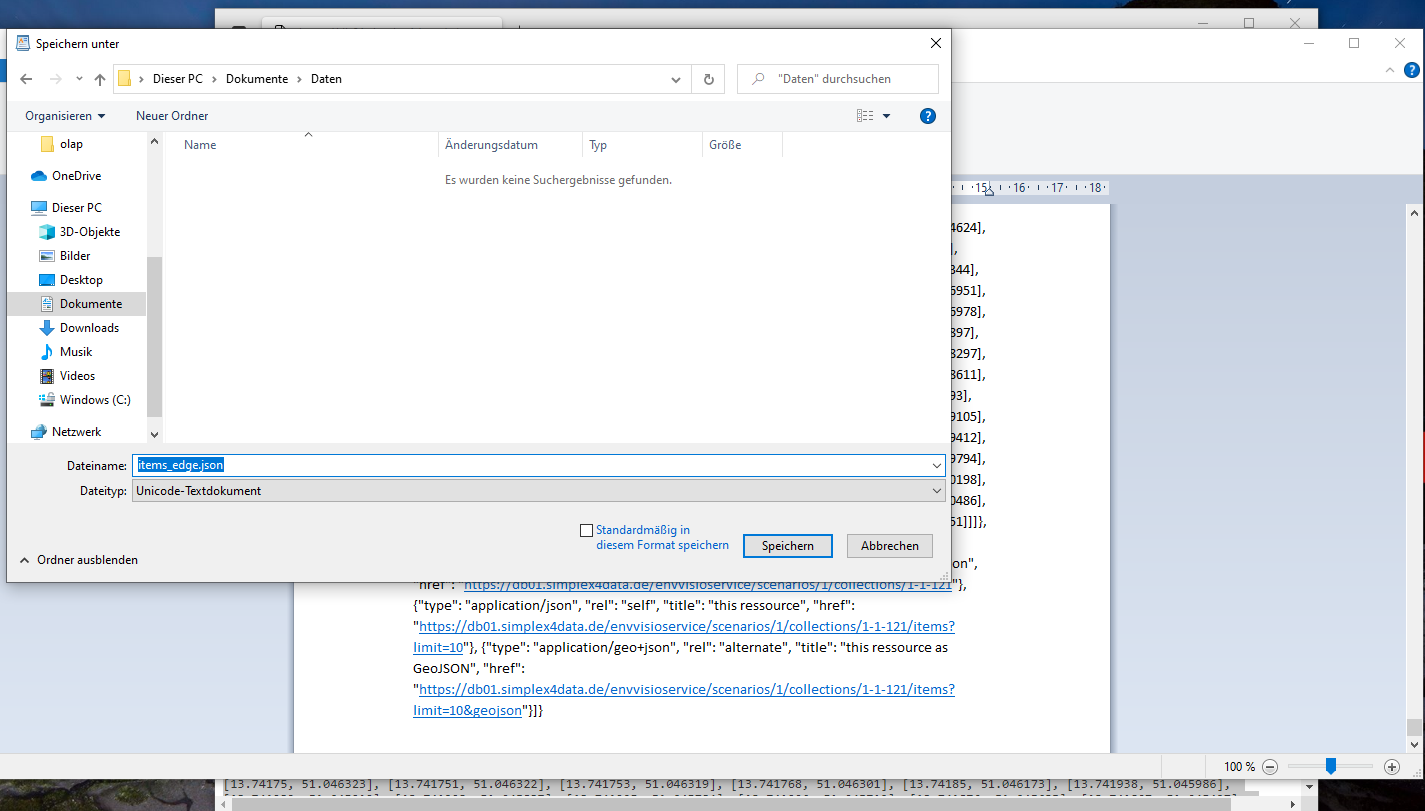Viewport: 1425px width, 811px height.
Task: Click the view options icon
Action: pos(865,116)
